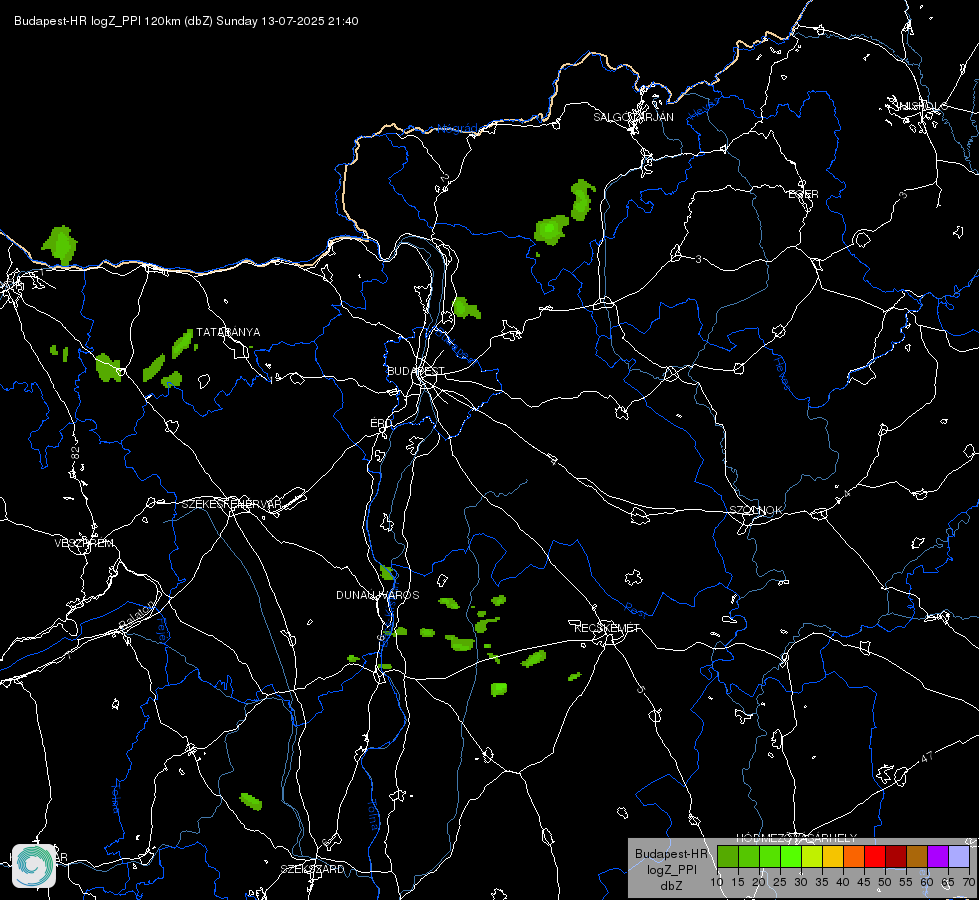Click the SALGOTARJAN city label
The width and height of the screenshot is (979, 900).
click(x=633, y=117)
